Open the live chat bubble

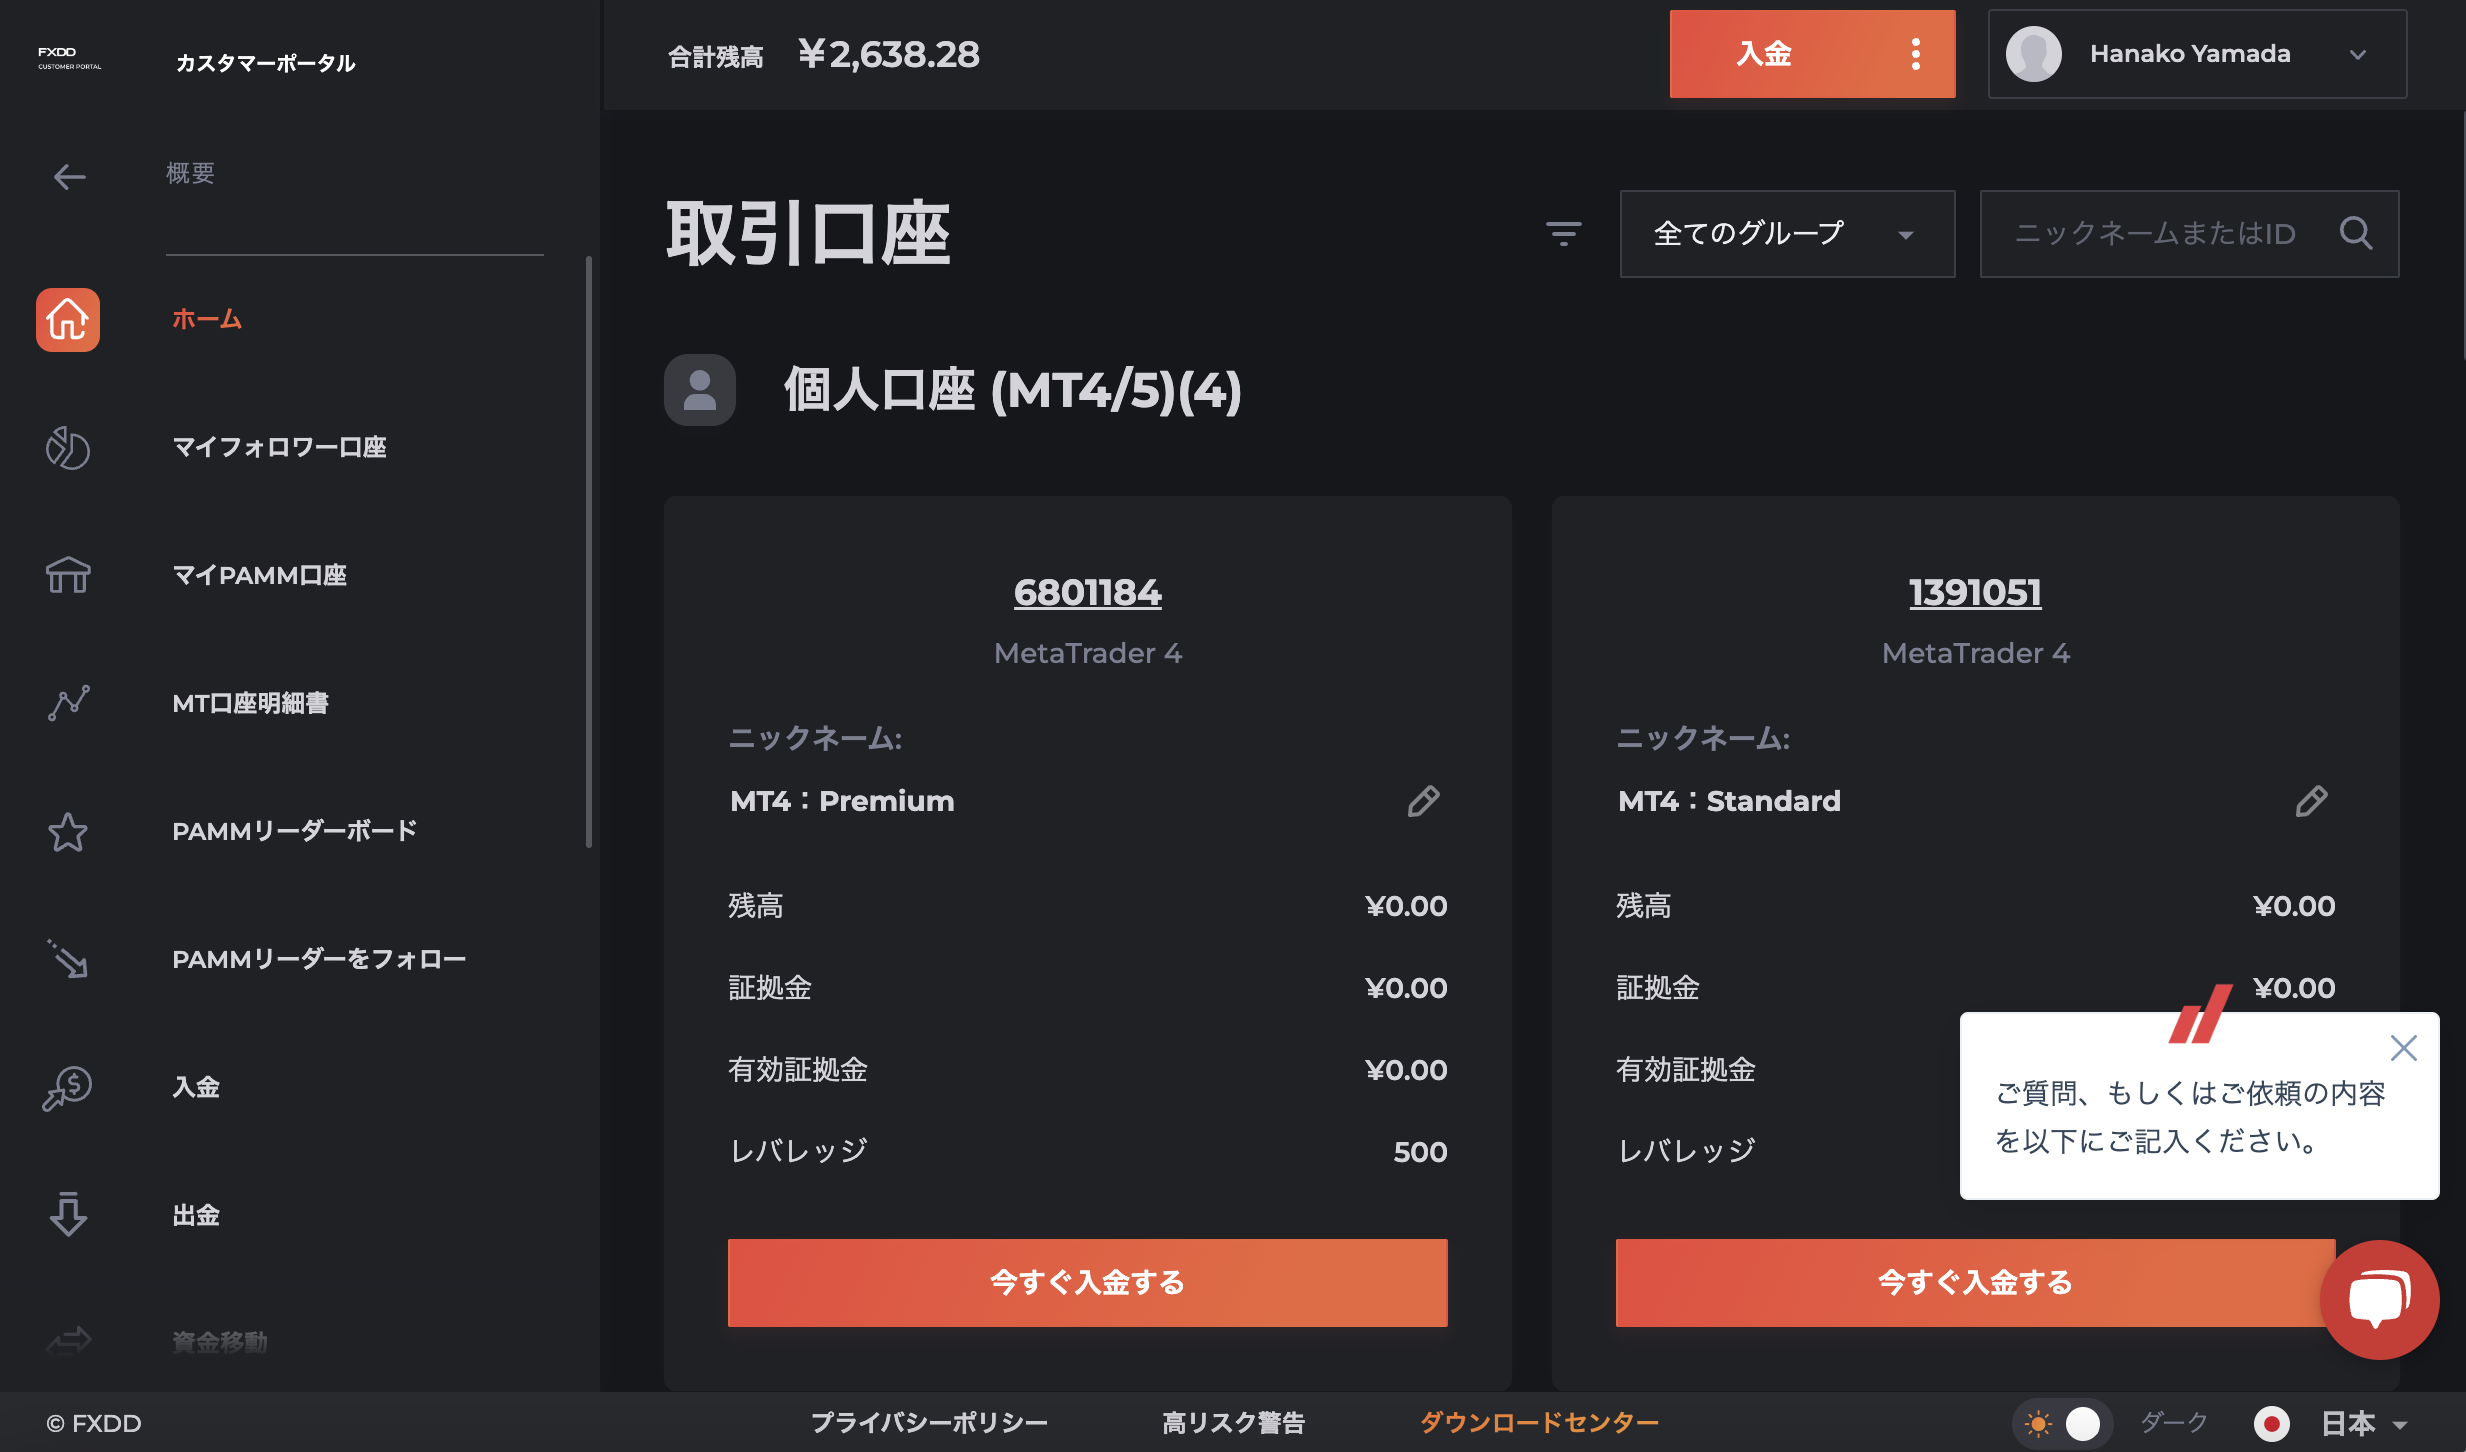coord(2380,1300)
